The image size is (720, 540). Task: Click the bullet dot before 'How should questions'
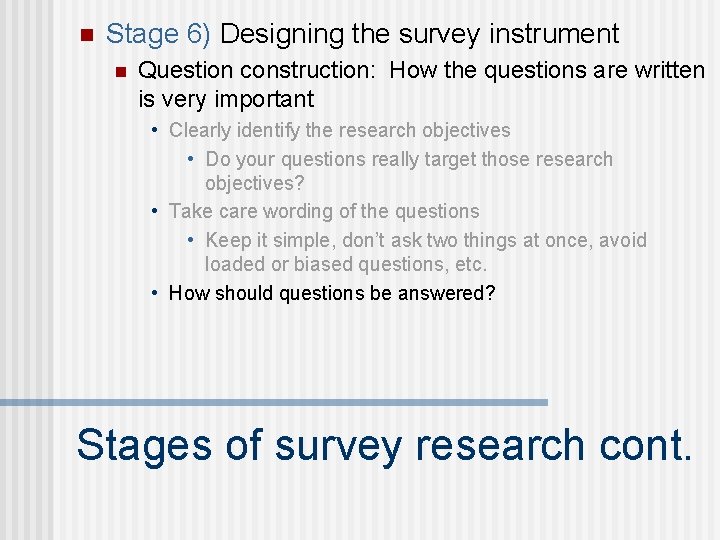[157, 294]
